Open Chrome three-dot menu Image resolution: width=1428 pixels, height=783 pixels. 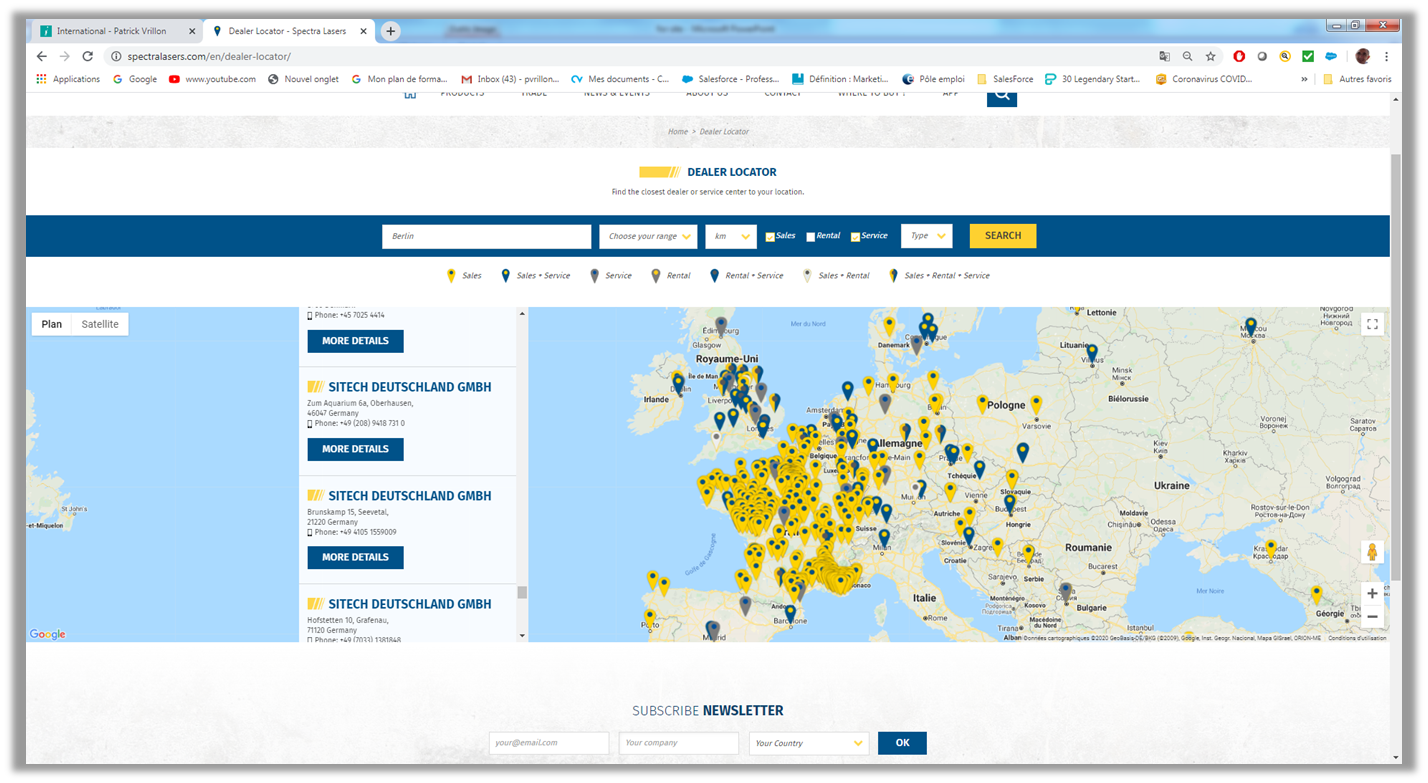[x=1387, y=56]
